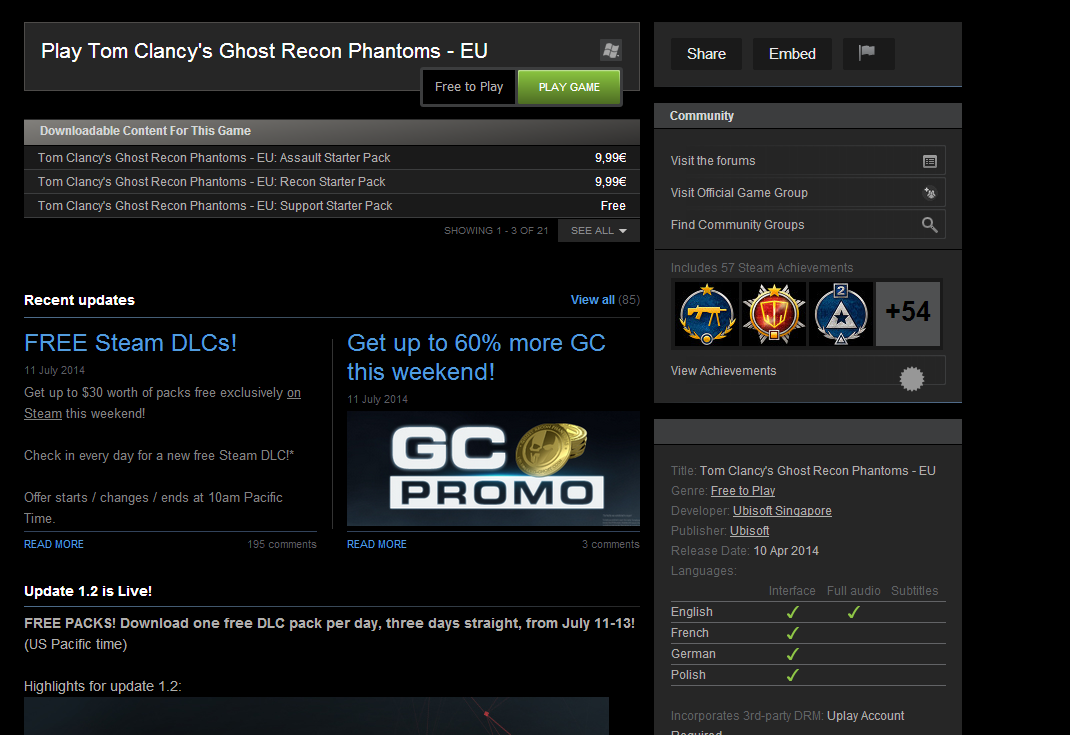
Task: Click the green PLAY GAME button
Action: pos(569,87)
